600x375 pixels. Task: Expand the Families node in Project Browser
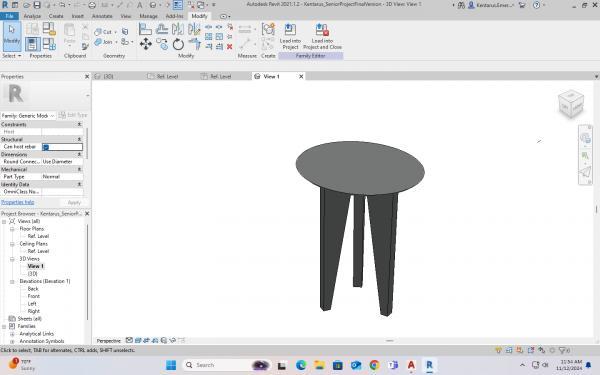click(4, 326)
